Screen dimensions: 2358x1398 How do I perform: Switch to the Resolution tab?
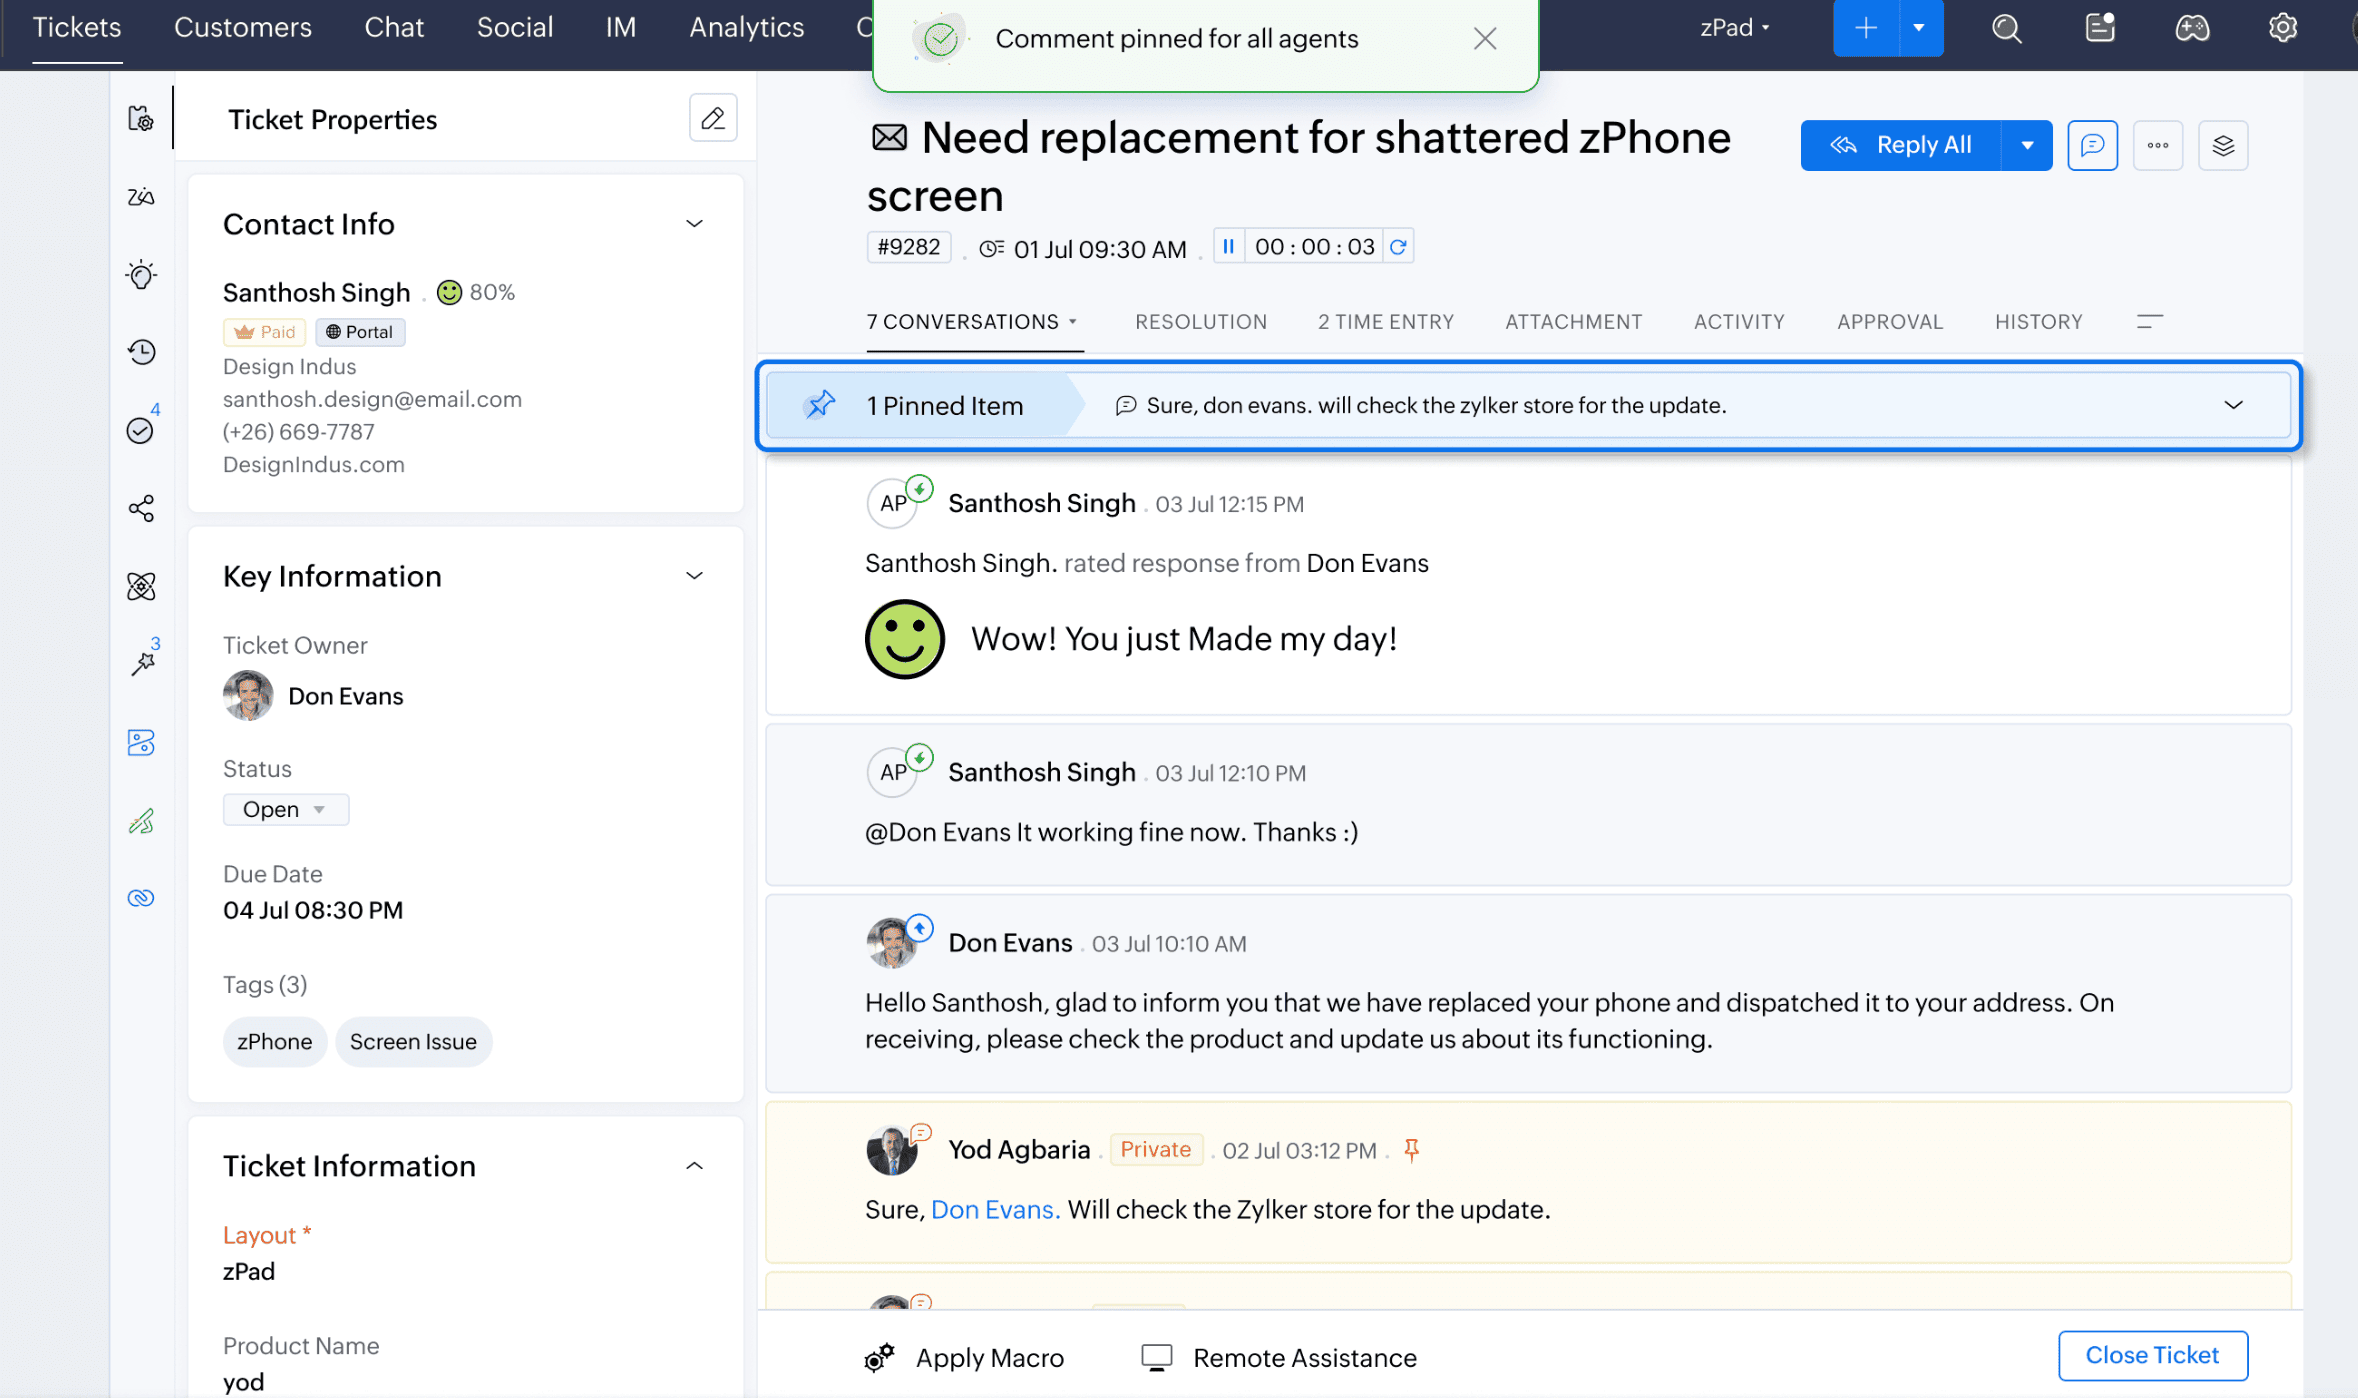click(x=1200, y=322)
